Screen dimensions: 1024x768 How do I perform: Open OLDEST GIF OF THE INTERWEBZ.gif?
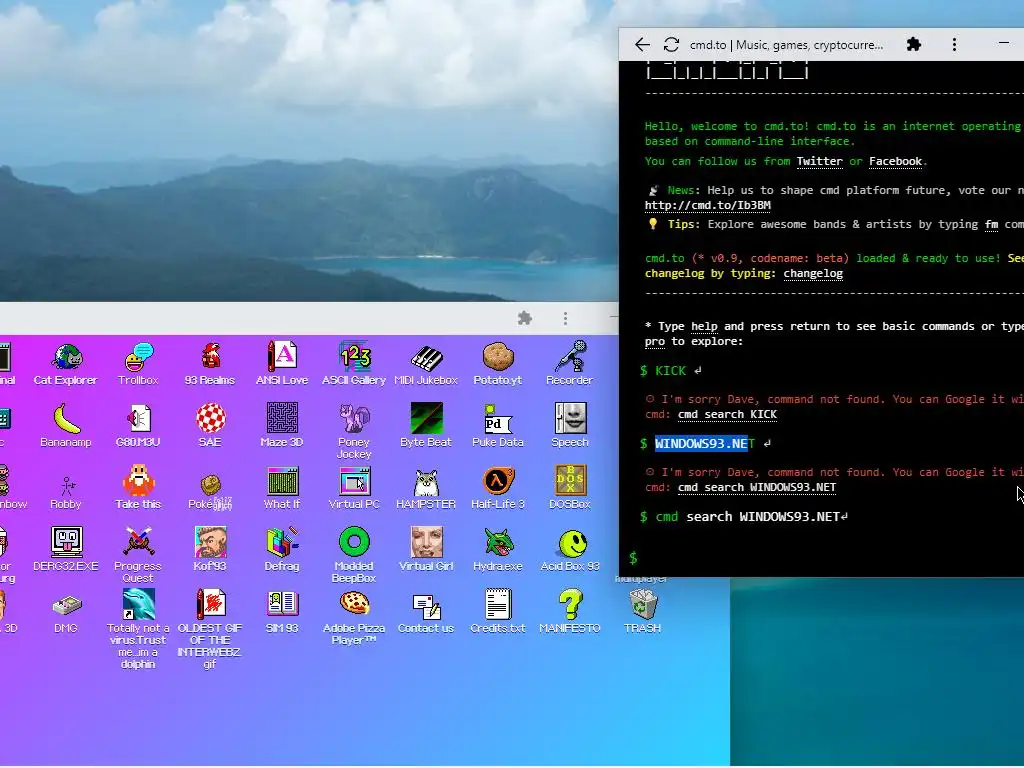(x=210, y=629)
